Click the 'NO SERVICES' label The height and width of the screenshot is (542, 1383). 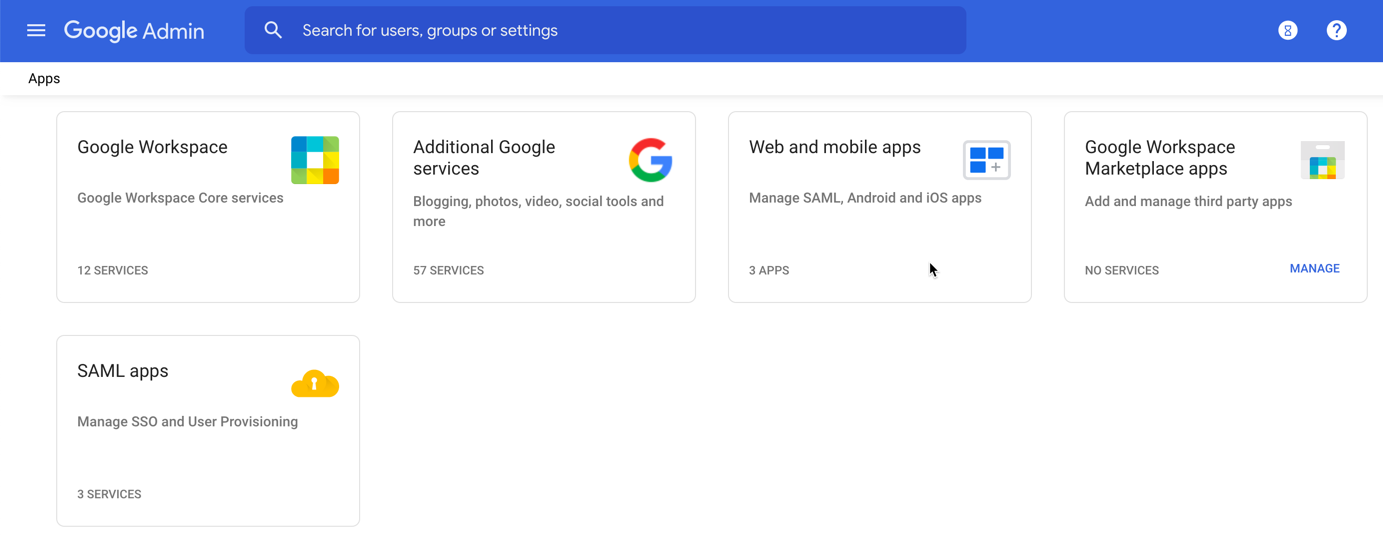[1122, 271]
